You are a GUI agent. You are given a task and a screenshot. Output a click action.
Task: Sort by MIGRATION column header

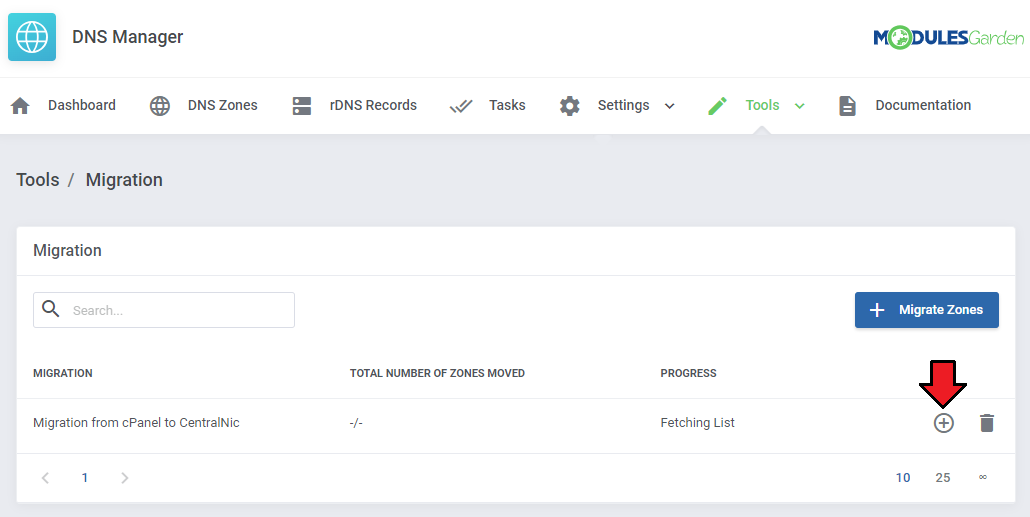point(62,373)
